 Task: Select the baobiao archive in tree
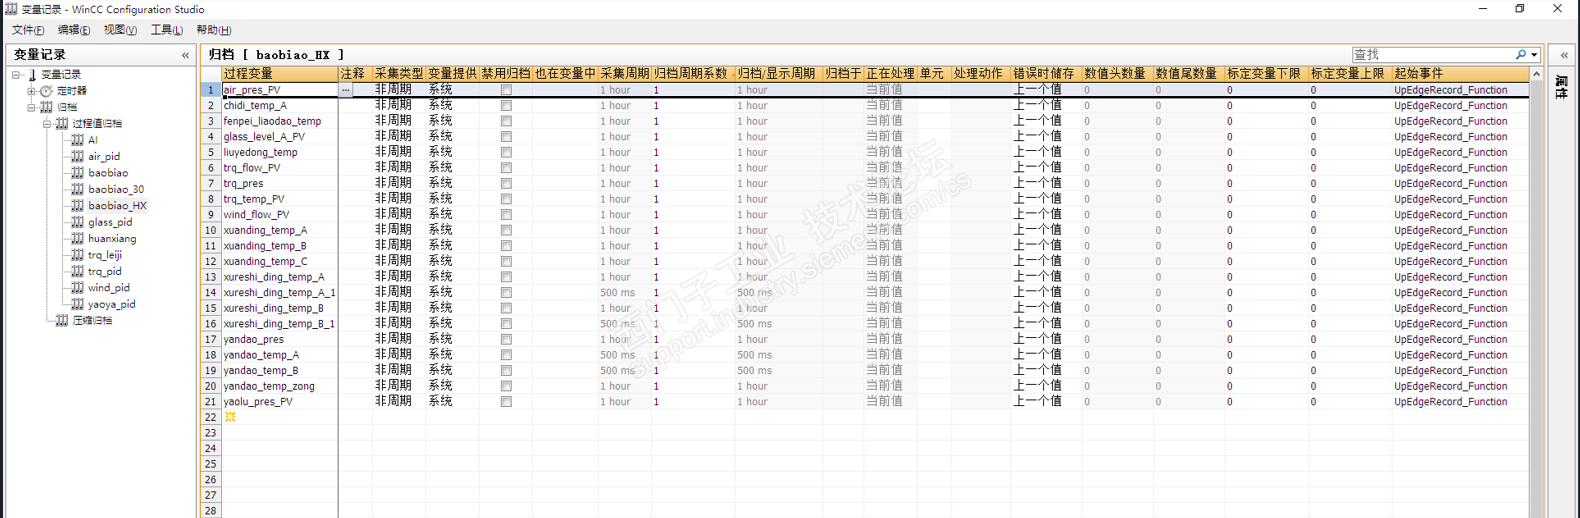click(x=108, y=173)
